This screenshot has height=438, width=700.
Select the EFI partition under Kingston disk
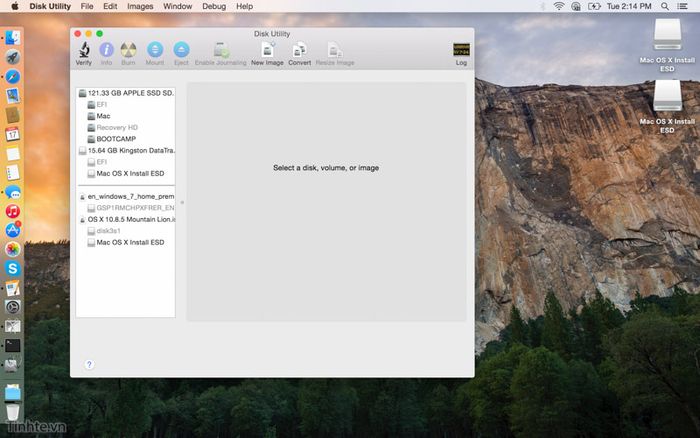(x=97, y=162)
